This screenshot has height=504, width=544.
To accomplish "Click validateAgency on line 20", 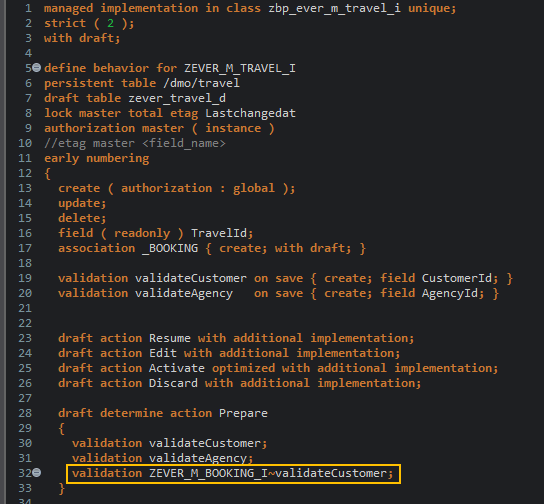I will click(184, 293).
